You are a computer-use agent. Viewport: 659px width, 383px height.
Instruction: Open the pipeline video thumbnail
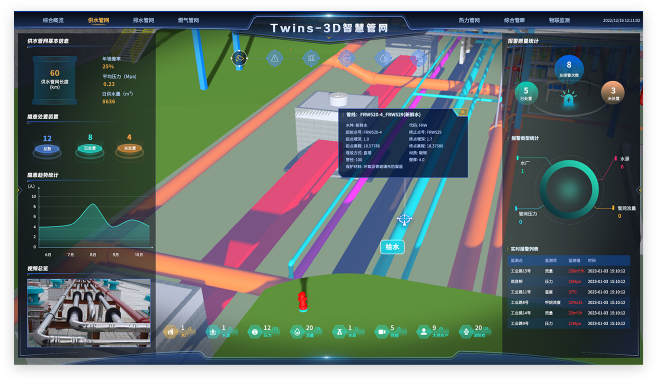(x=89, y=313)
